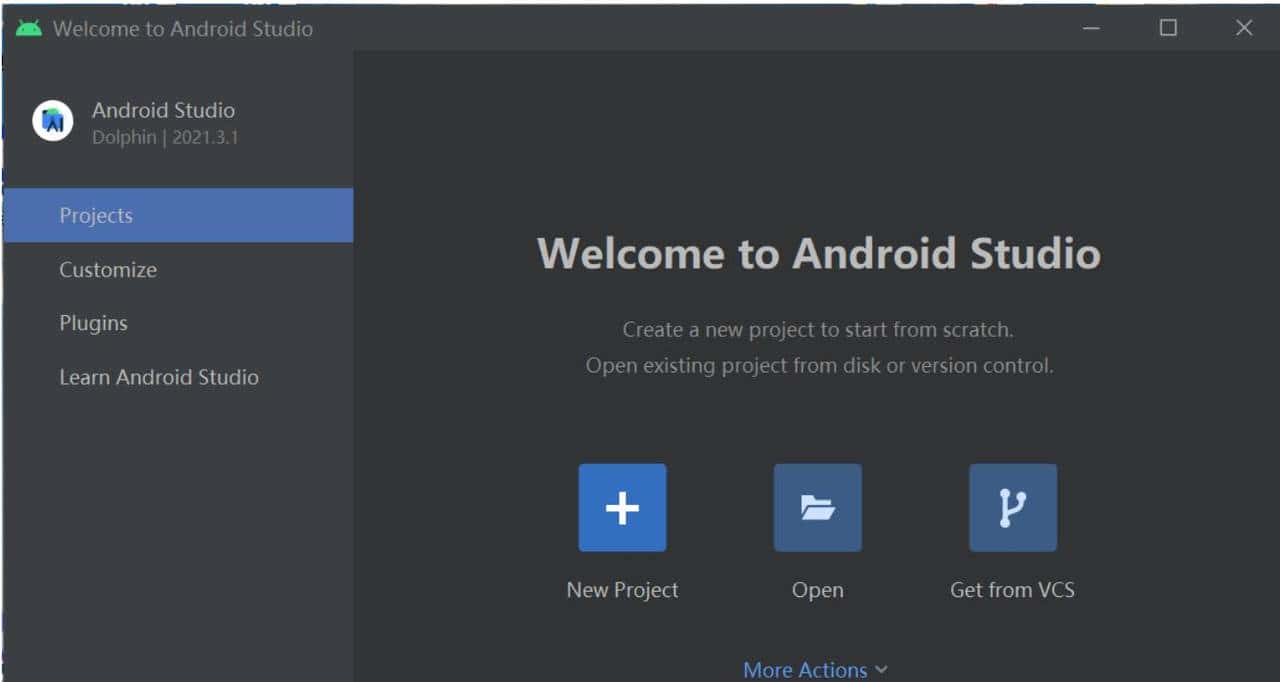1280x682 pixels.
Task: Start a new project via the plus tile
Action: (622, 507)
